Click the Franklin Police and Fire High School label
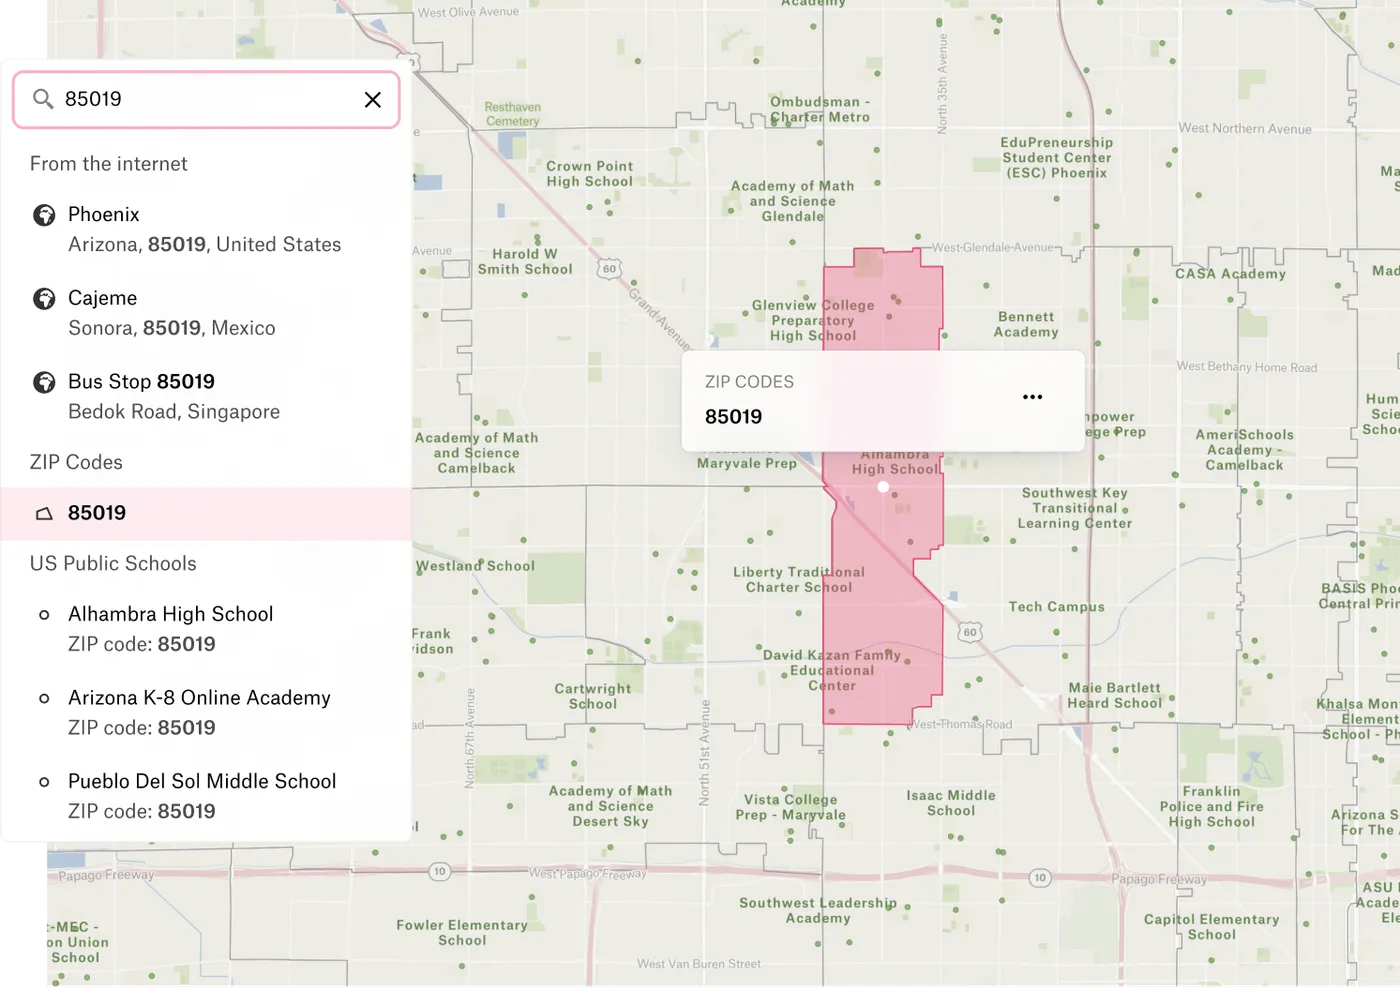 (x=1212, y=806)
